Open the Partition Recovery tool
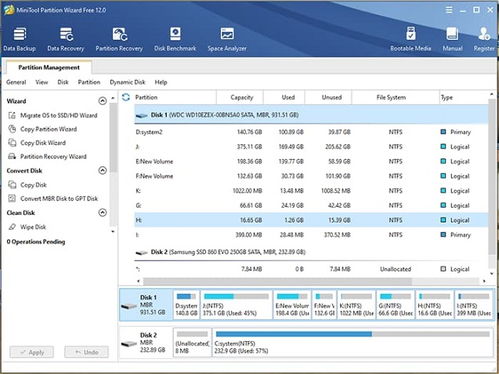The image size is (499, 374). (x=119, y=39)
